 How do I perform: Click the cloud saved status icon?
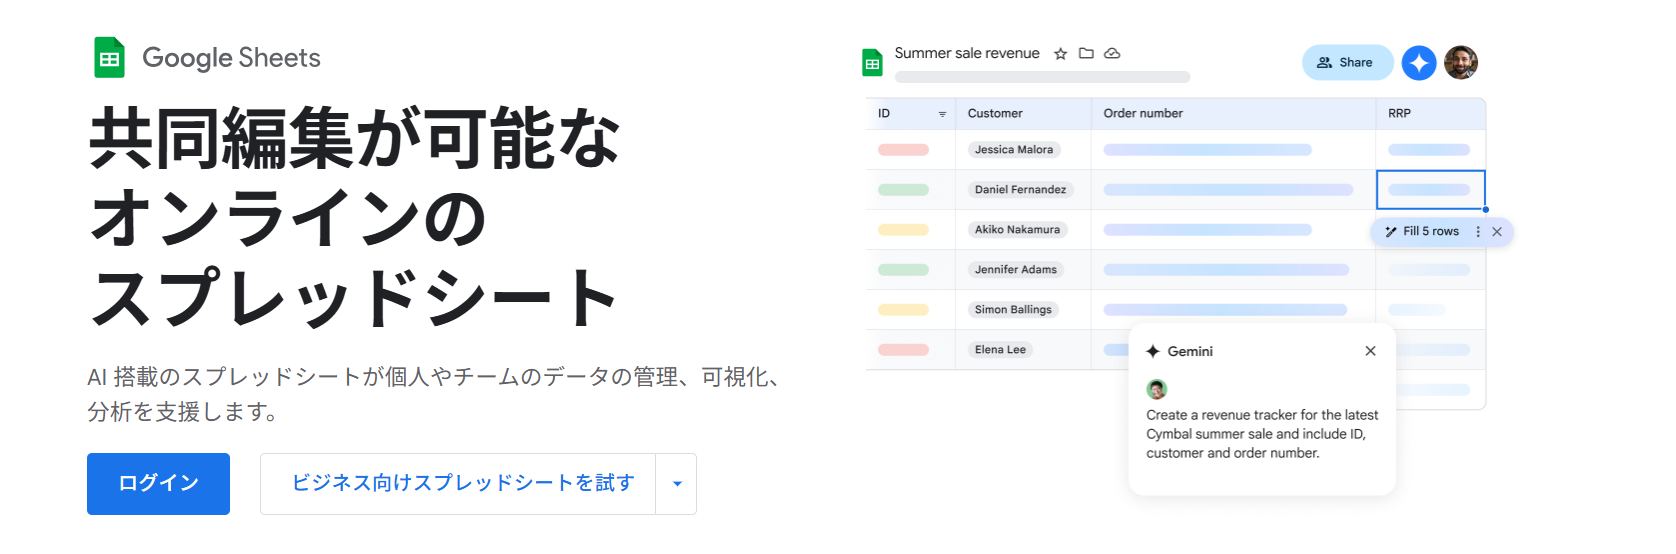pyautogui.click(x=1112, y=53)
